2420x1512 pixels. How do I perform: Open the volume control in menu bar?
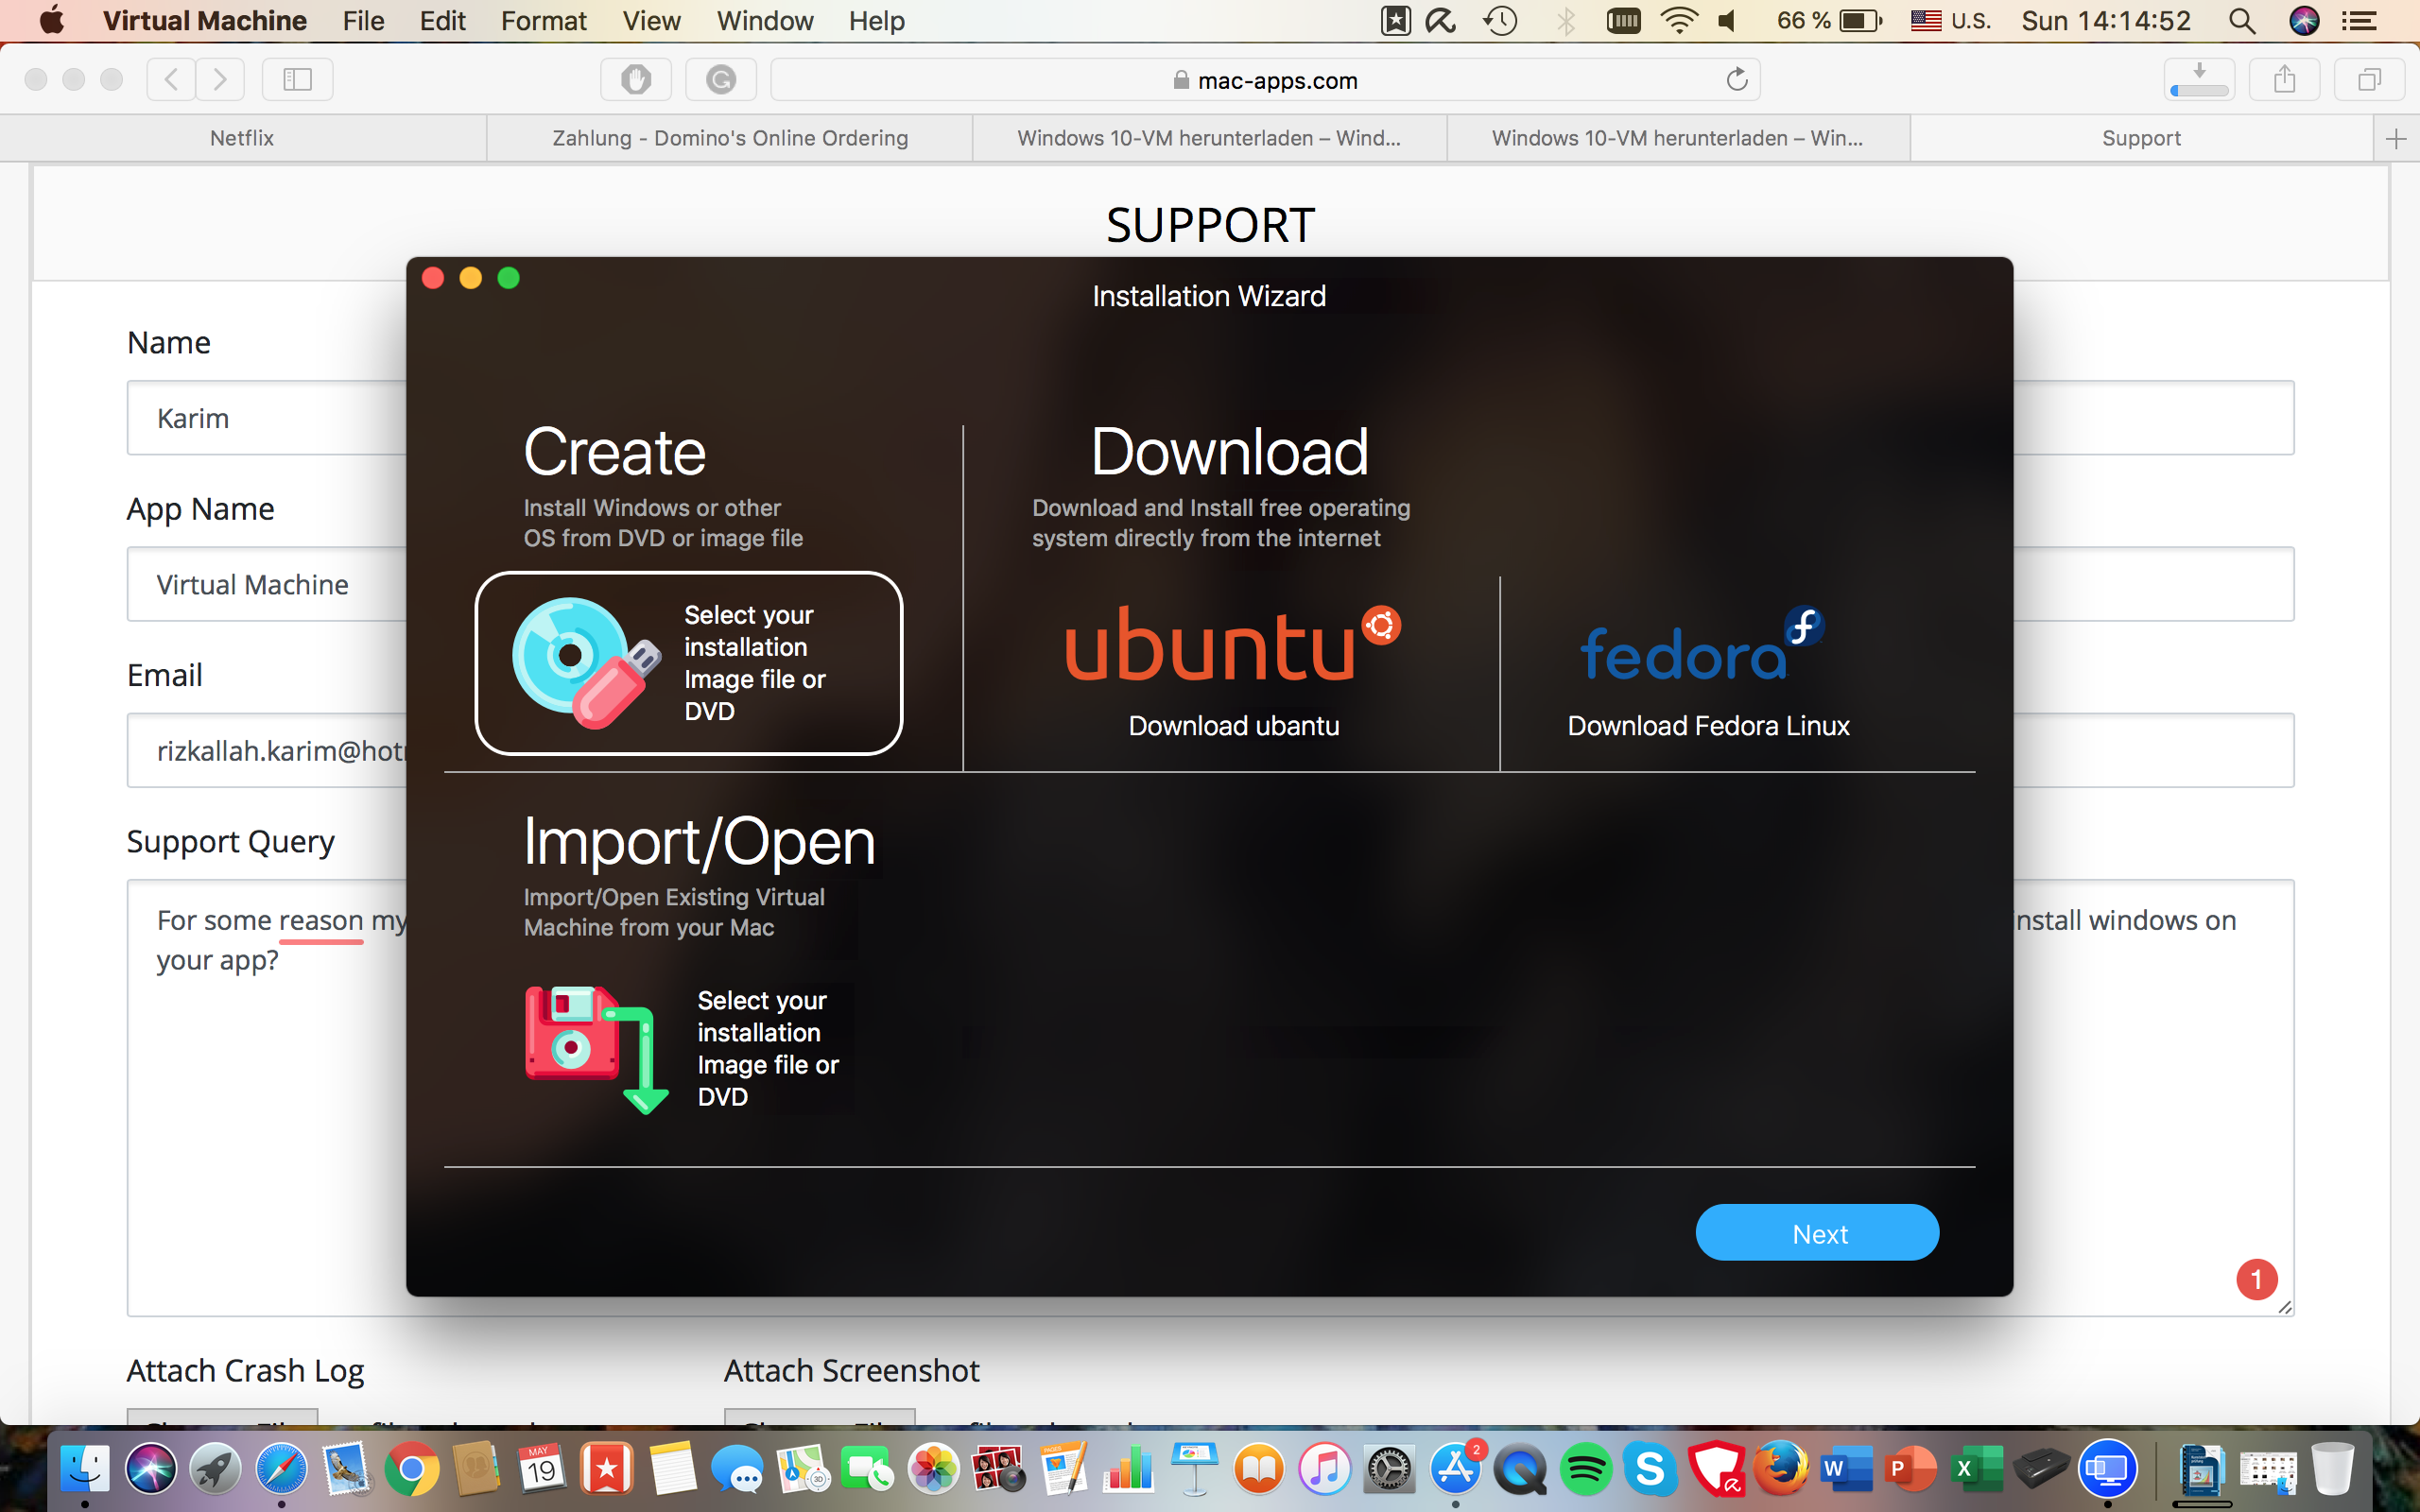[1728, 21]
